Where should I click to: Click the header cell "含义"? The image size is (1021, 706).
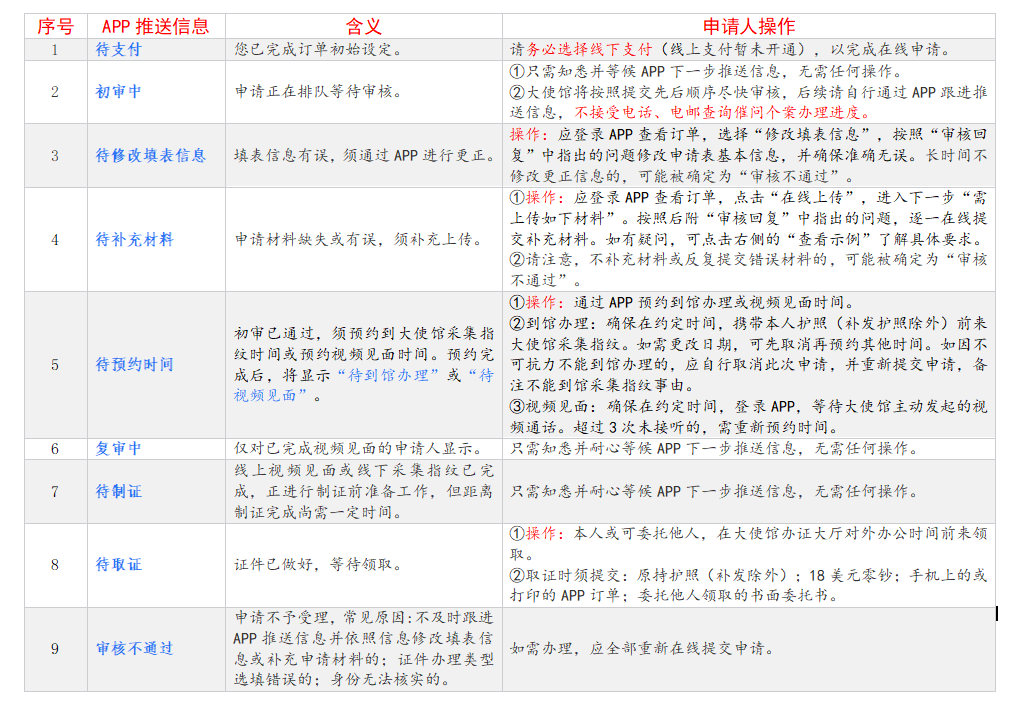click(363, 26)
